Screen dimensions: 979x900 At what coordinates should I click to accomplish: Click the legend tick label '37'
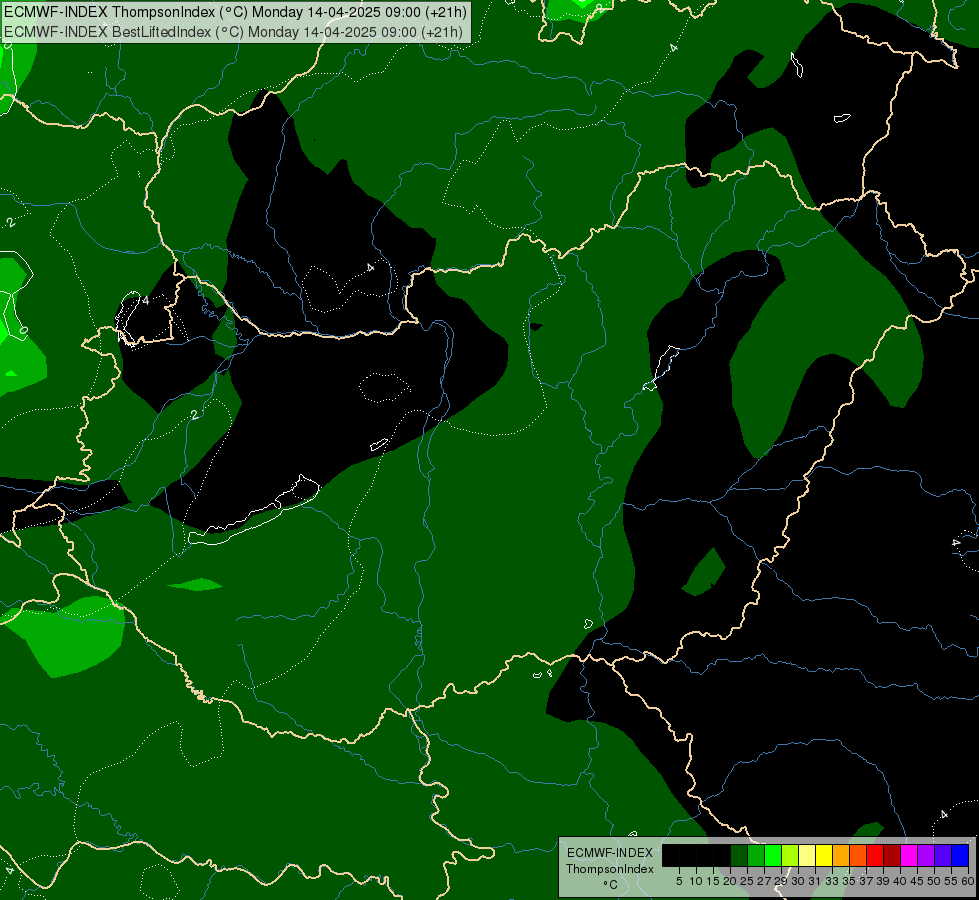point(867,881)
